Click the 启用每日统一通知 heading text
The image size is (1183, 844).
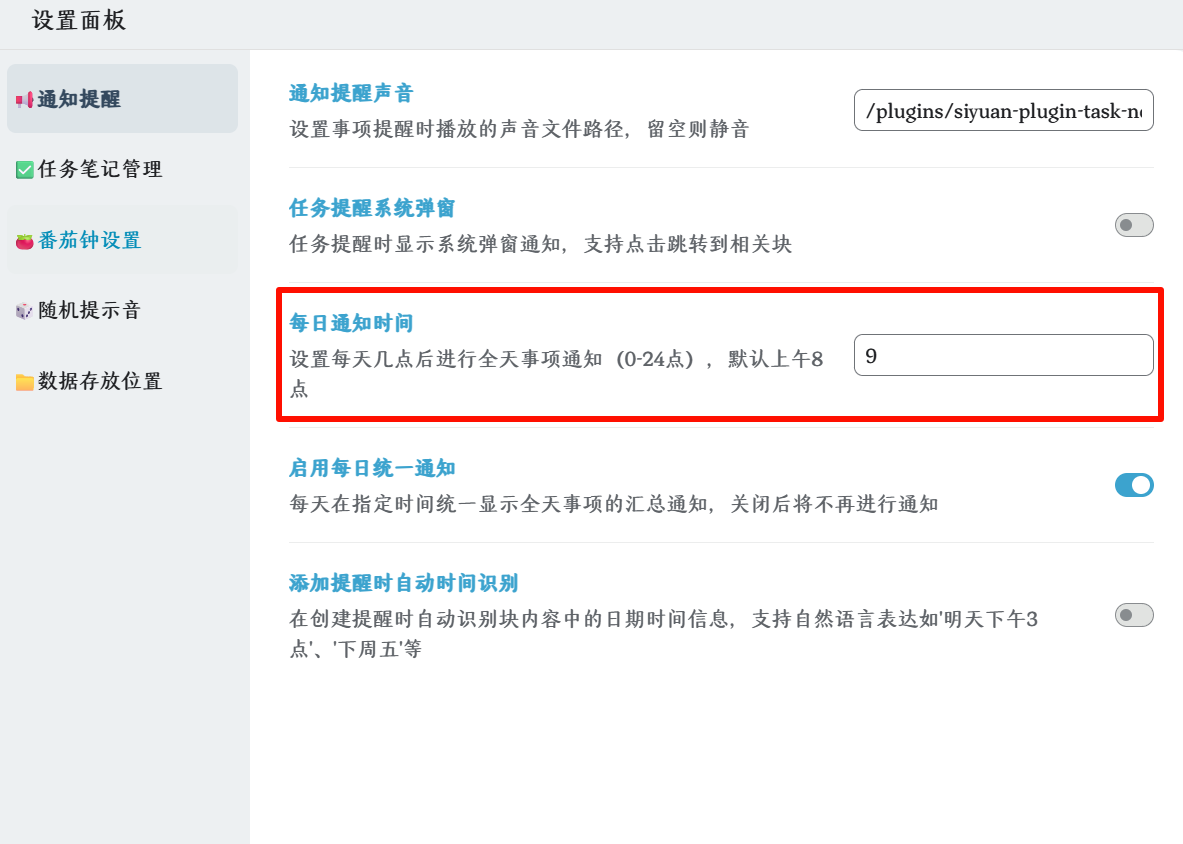pos(372,468)
